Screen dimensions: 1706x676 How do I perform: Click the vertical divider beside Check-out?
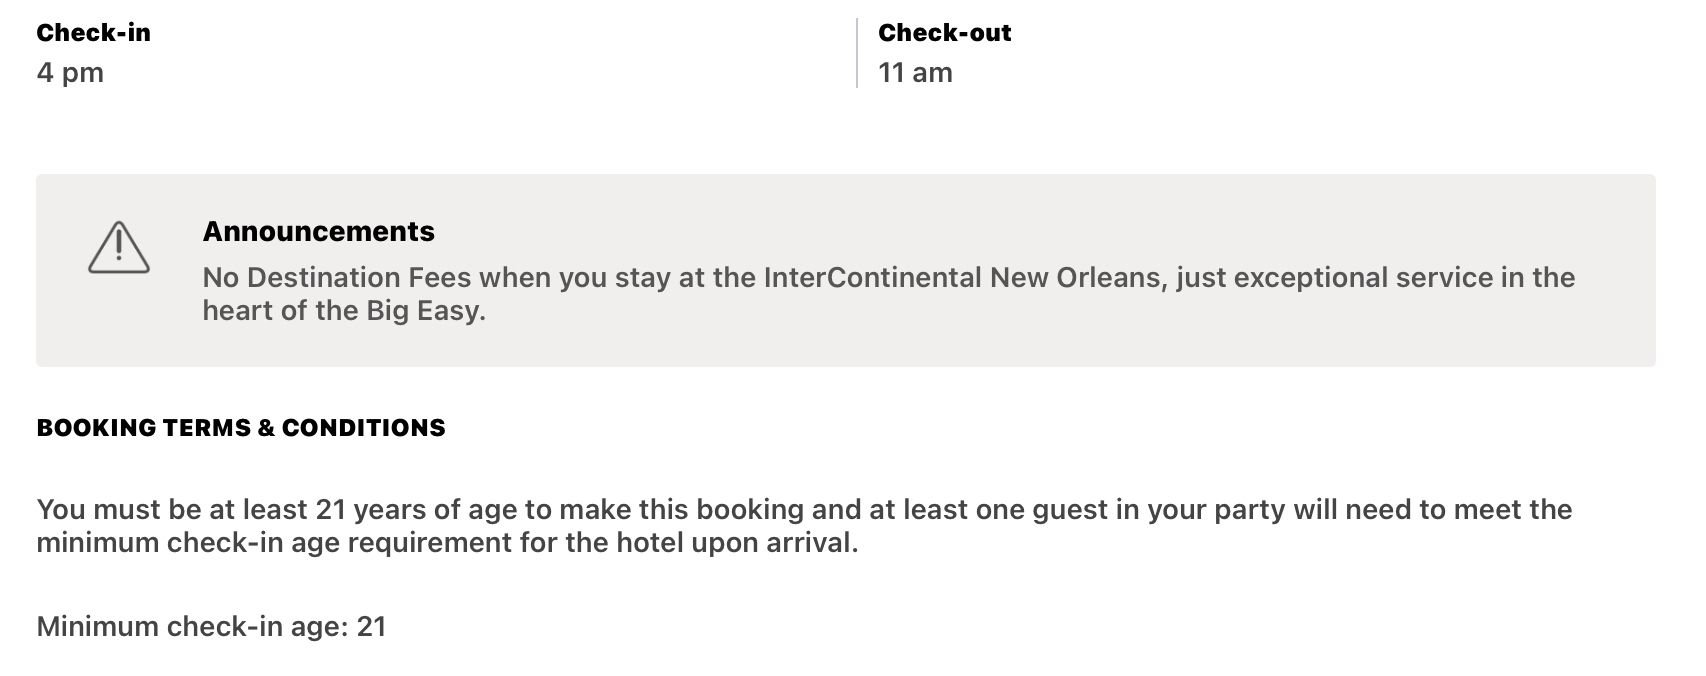pyautogui.click(x=857, y=53)
